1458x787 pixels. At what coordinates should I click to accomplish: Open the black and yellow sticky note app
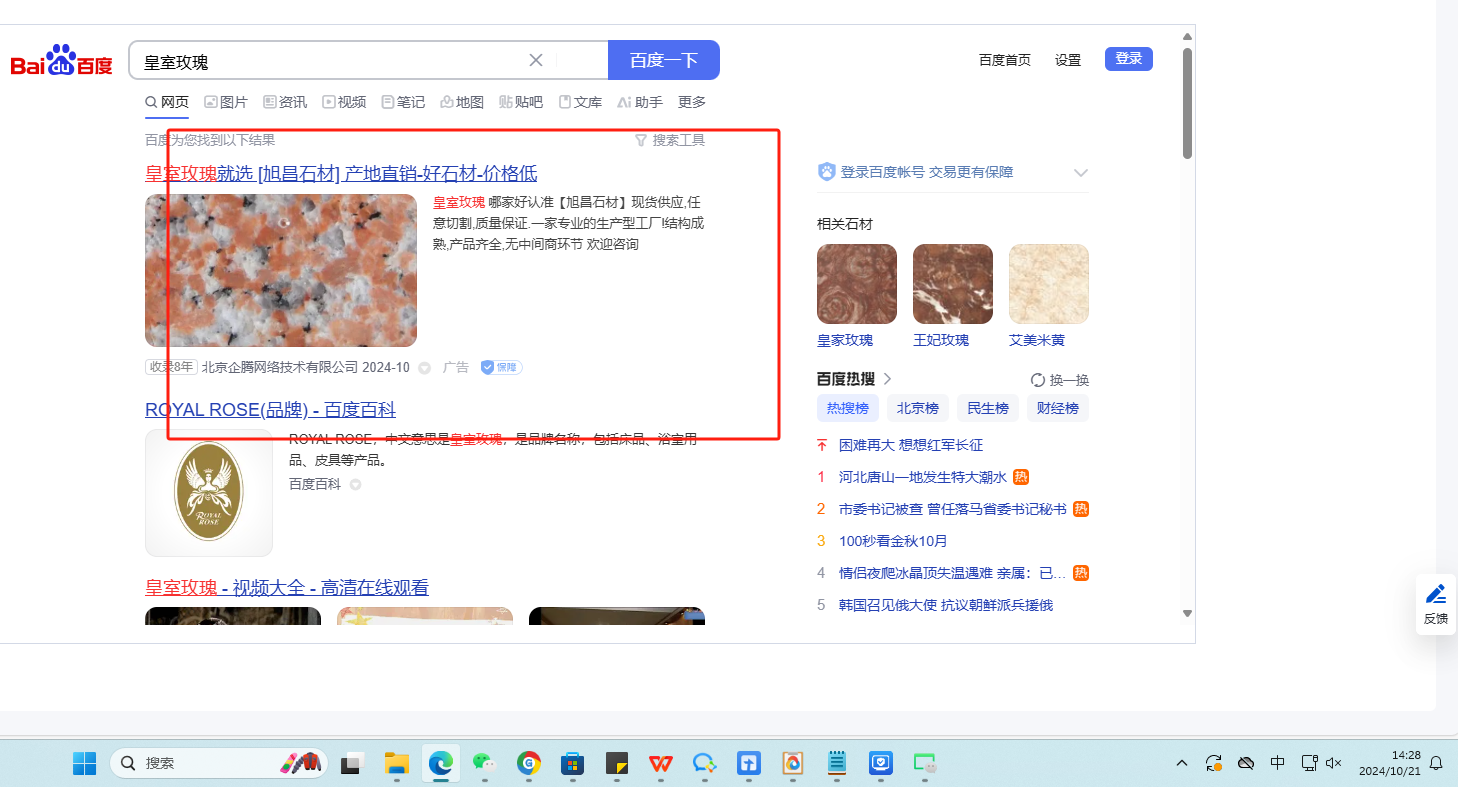coord(616,763)
